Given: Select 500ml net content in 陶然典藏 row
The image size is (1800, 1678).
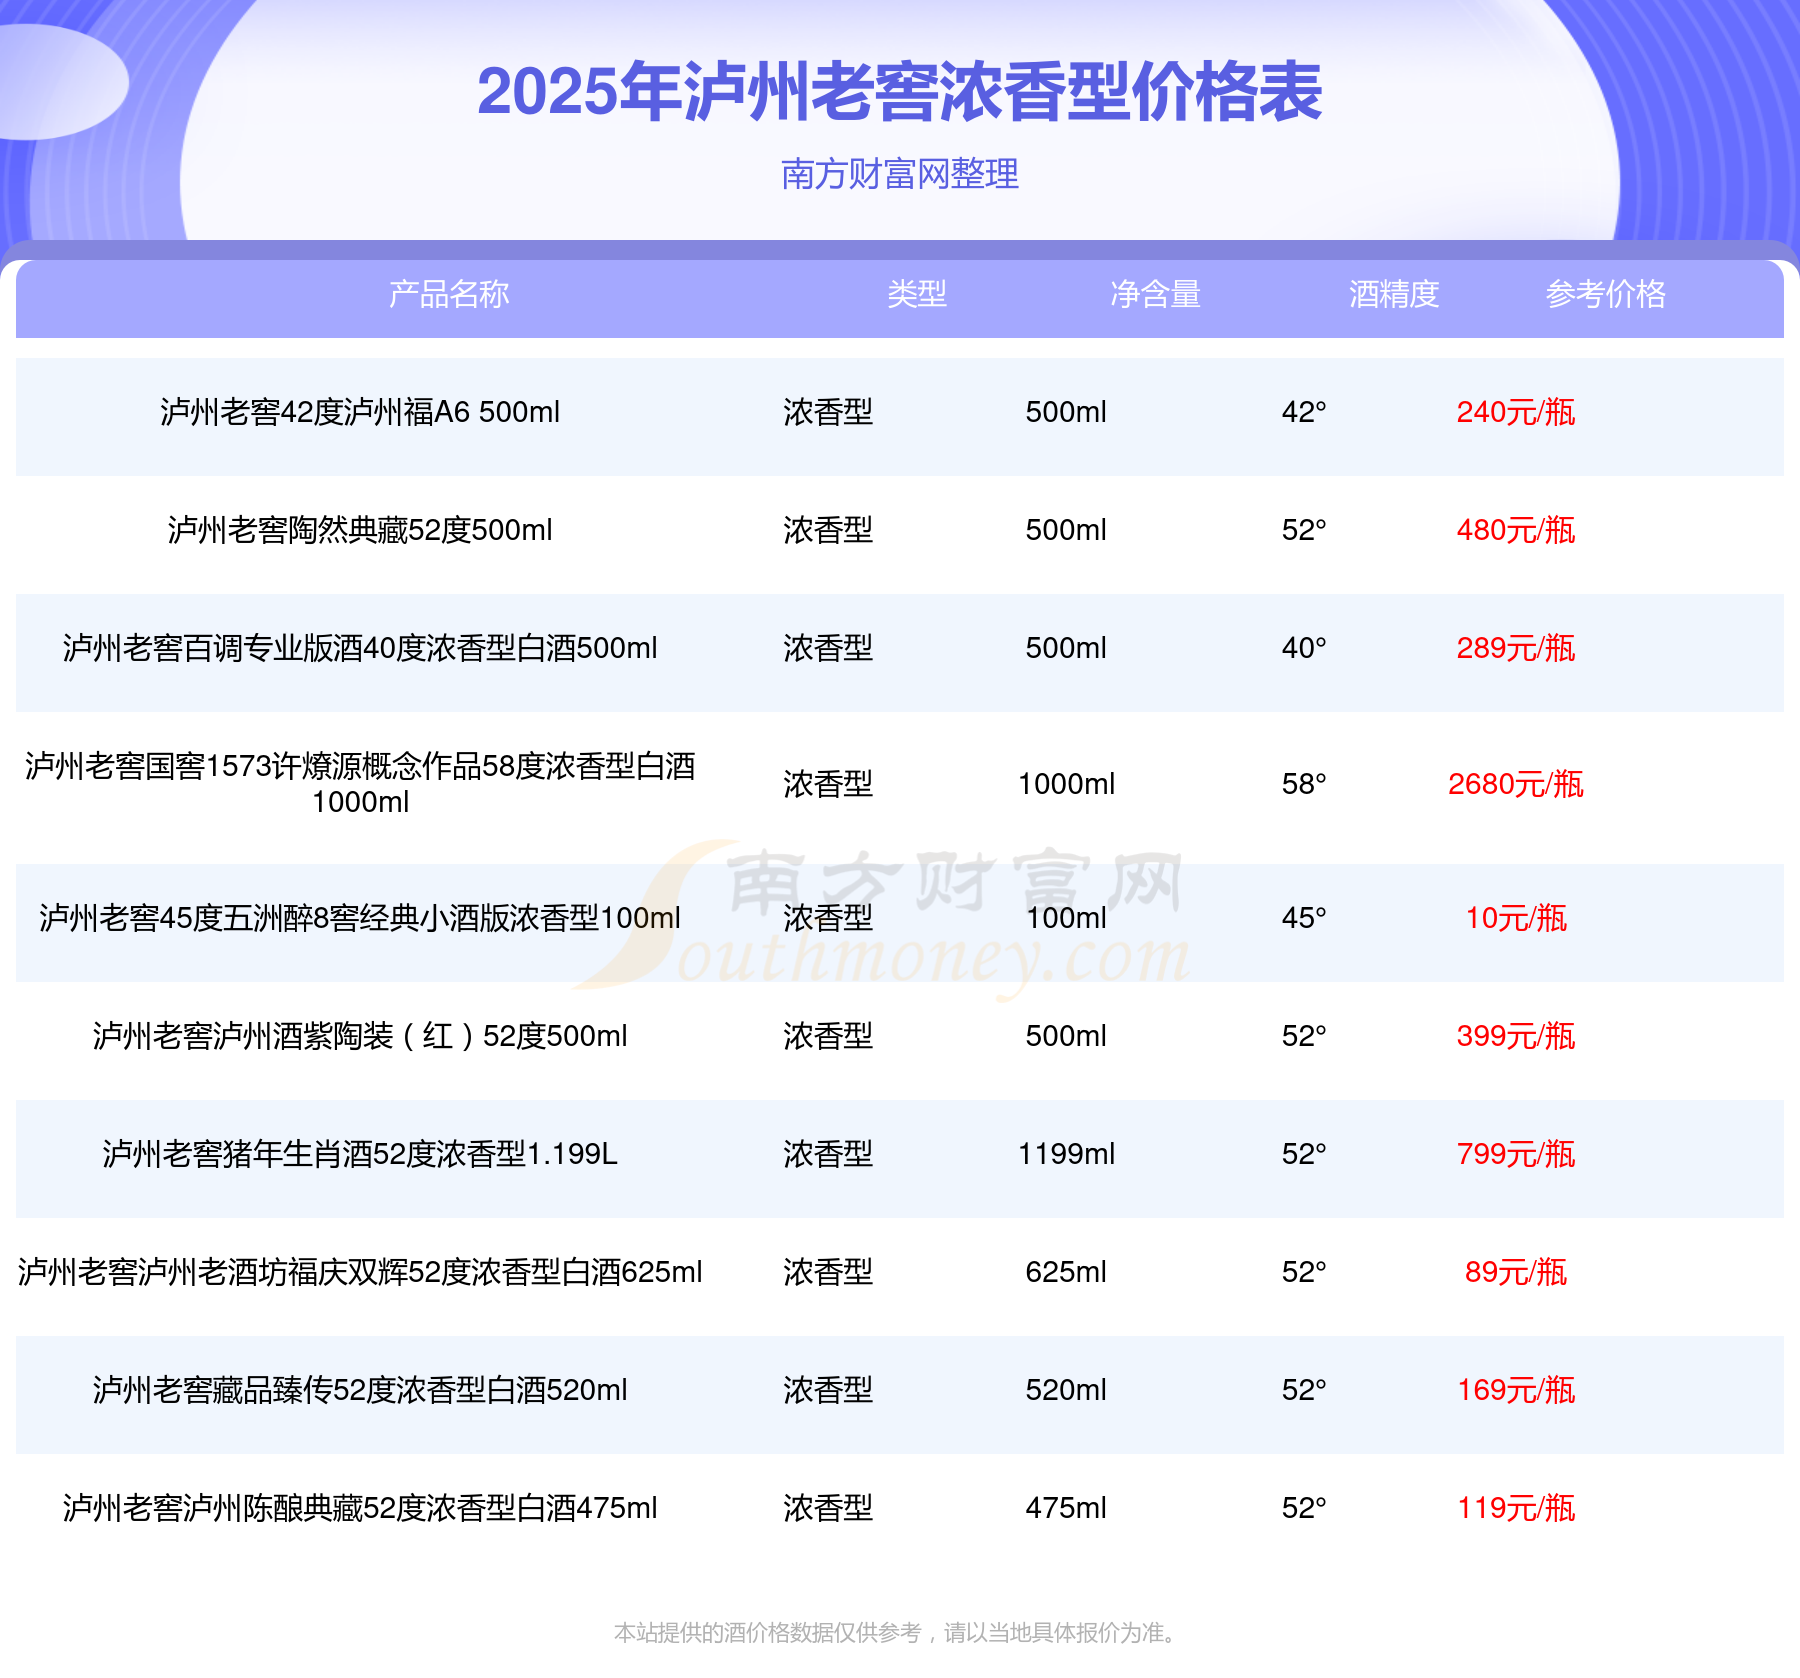Looking at the screenshot, I should pyautogui.click(x=1066, y=530).
